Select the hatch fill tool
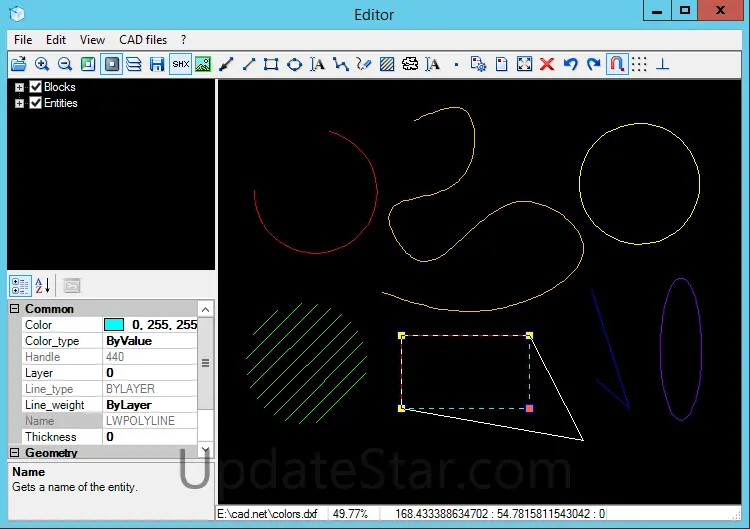The image size is (750, 529). click(386, 64)
